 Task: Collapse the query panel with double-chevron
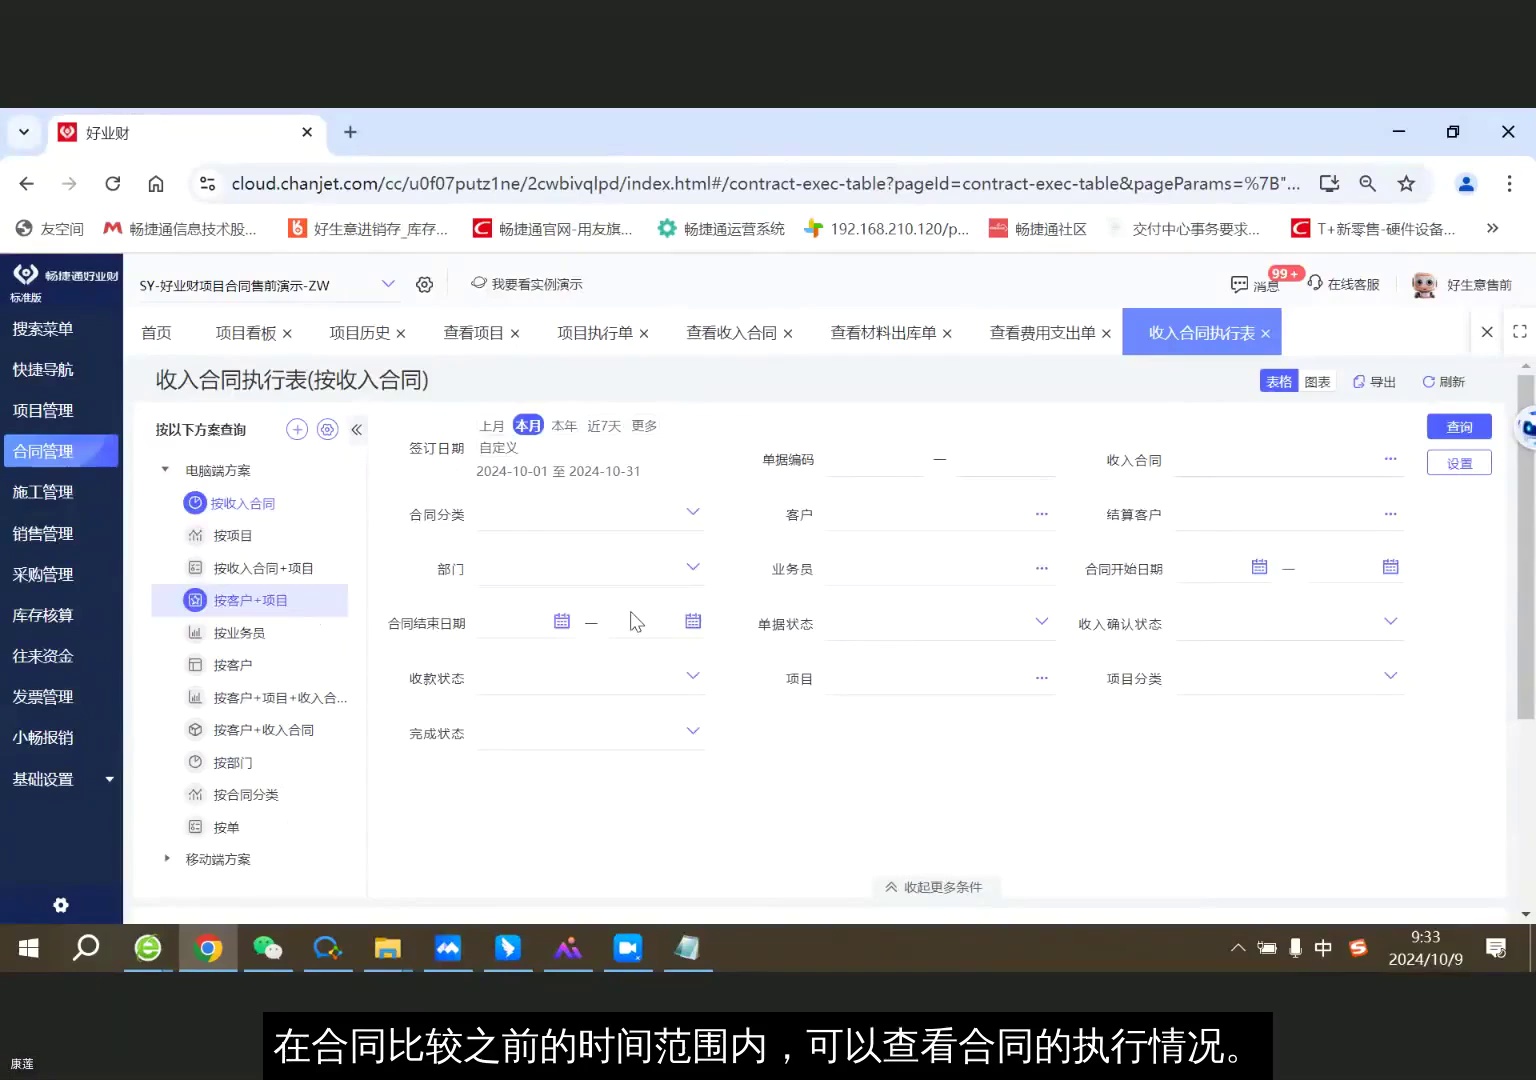click(357, 429)
